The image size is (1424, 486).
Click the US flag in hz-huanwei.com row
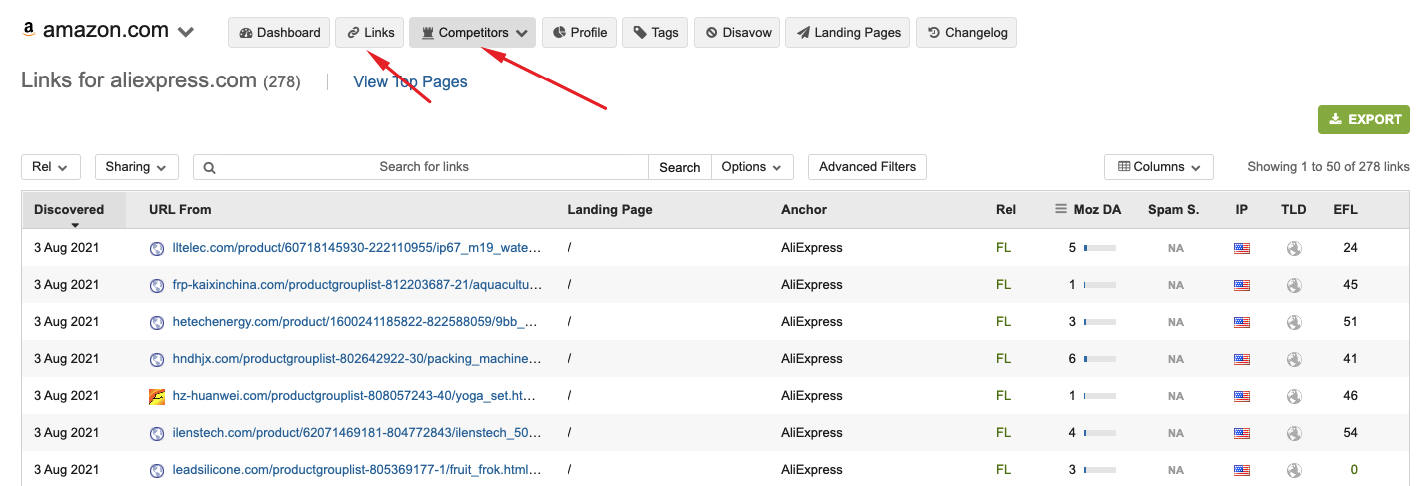1242,396
